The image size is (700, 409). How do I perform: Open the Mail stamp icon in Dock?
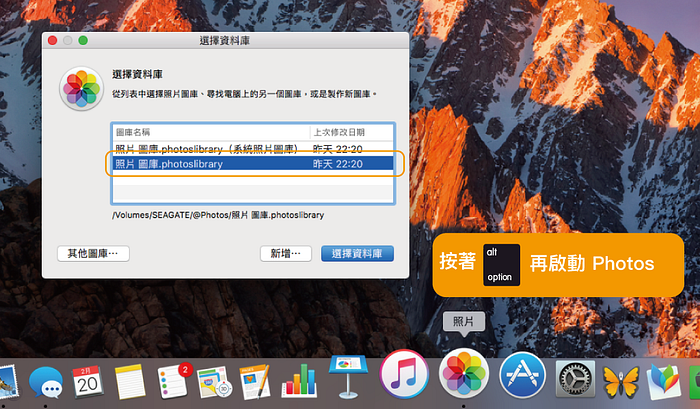click(8, 382)
